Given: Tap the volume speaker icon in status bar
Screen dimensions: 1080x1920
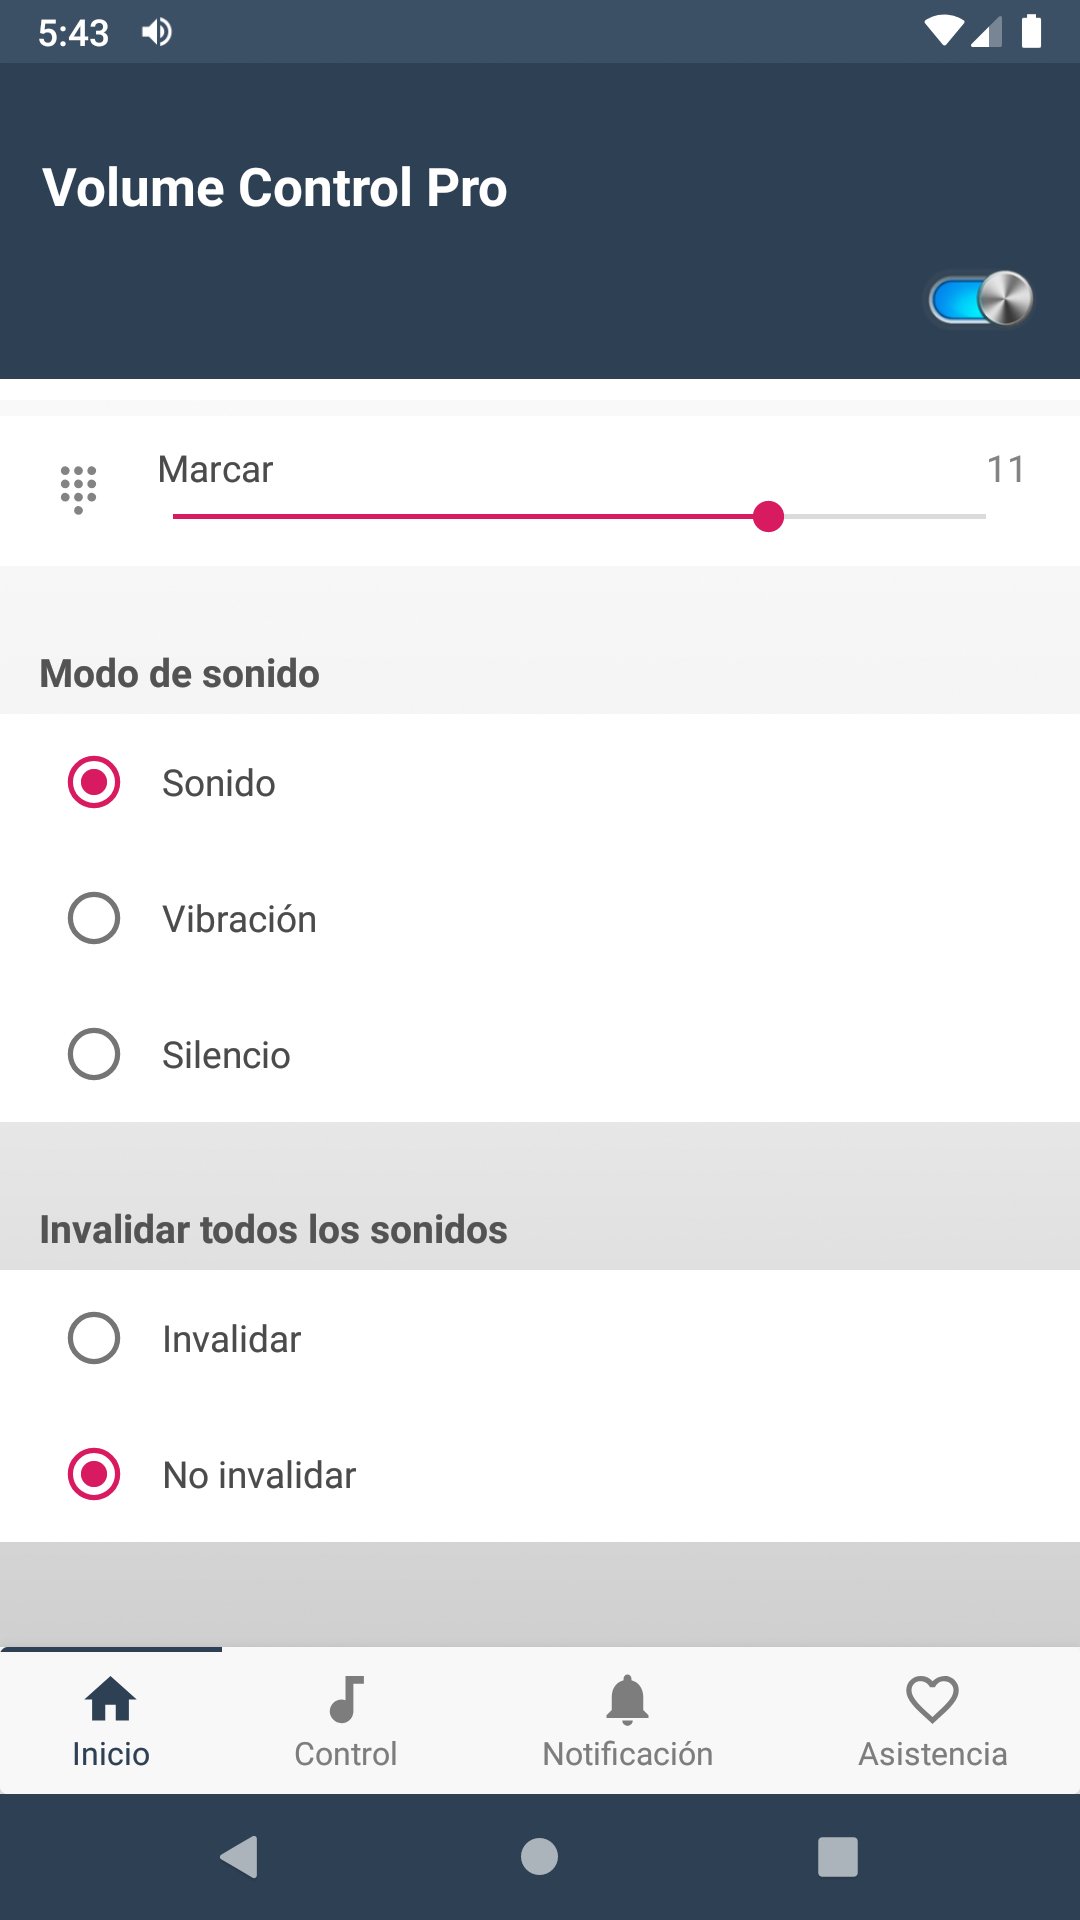Looking at the screenshot, I should (x=157, y=33).
